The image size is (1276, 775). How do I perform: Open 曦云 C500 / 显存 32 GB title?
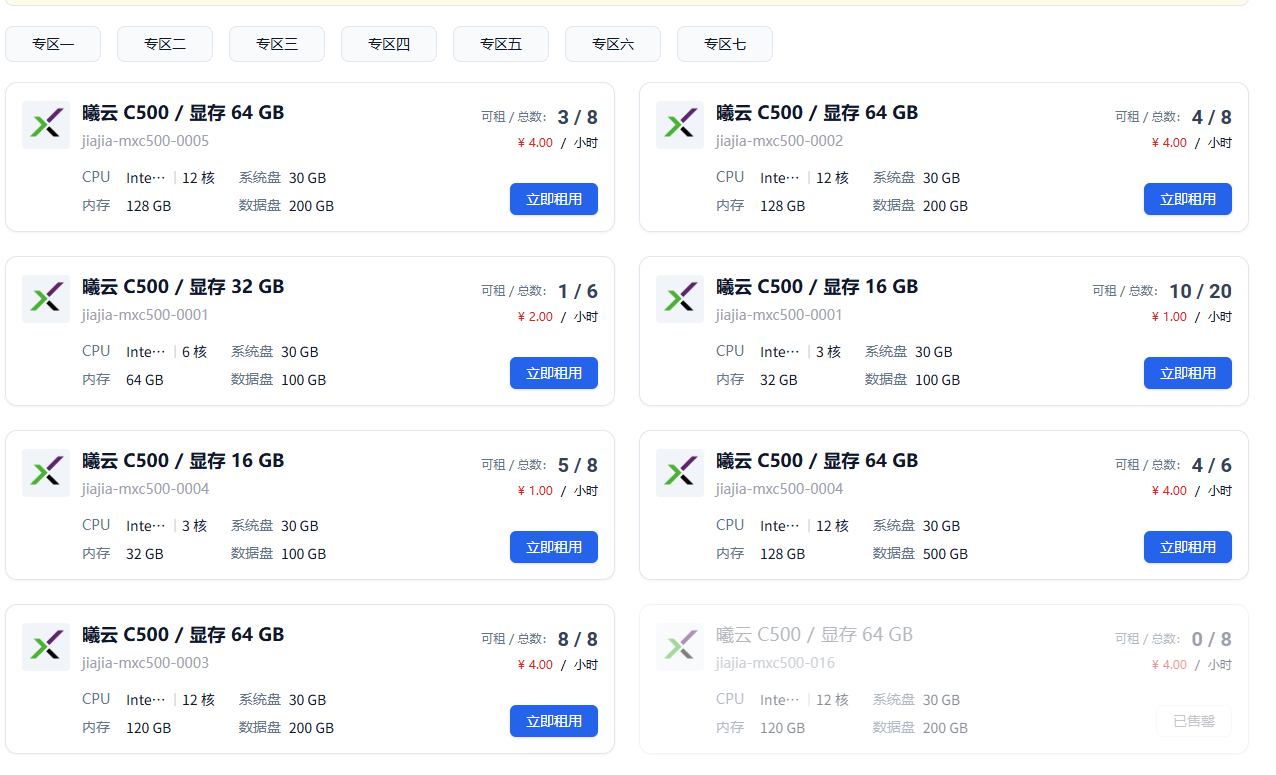click(x=183, y=287)
